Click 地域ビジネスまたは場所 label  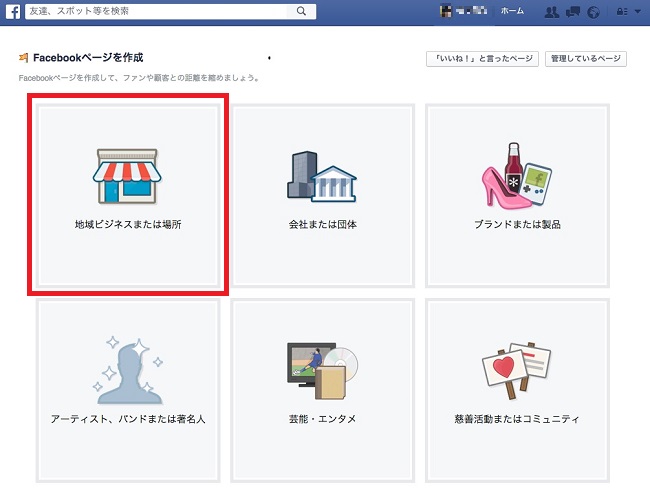128,224
